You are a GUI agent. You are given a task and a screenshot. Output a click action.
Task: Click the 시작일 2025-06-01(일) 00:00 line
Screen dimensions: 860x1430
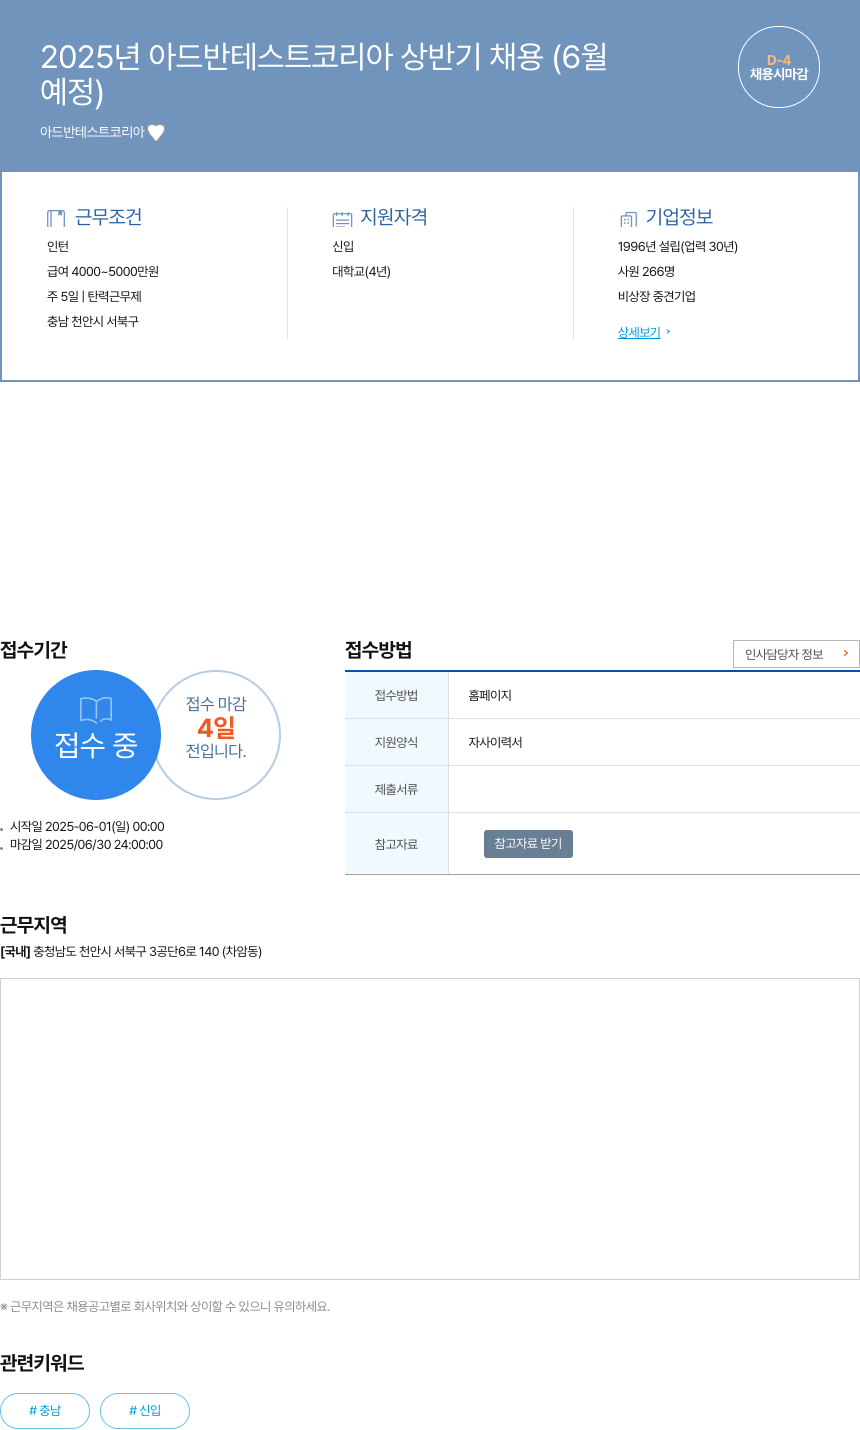[x=87, y=827]
